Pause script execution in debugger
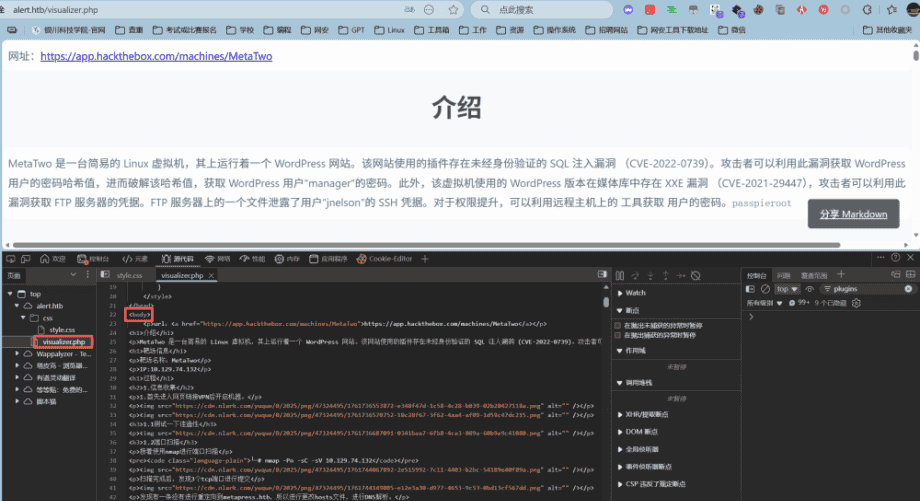 coord(620,276)
